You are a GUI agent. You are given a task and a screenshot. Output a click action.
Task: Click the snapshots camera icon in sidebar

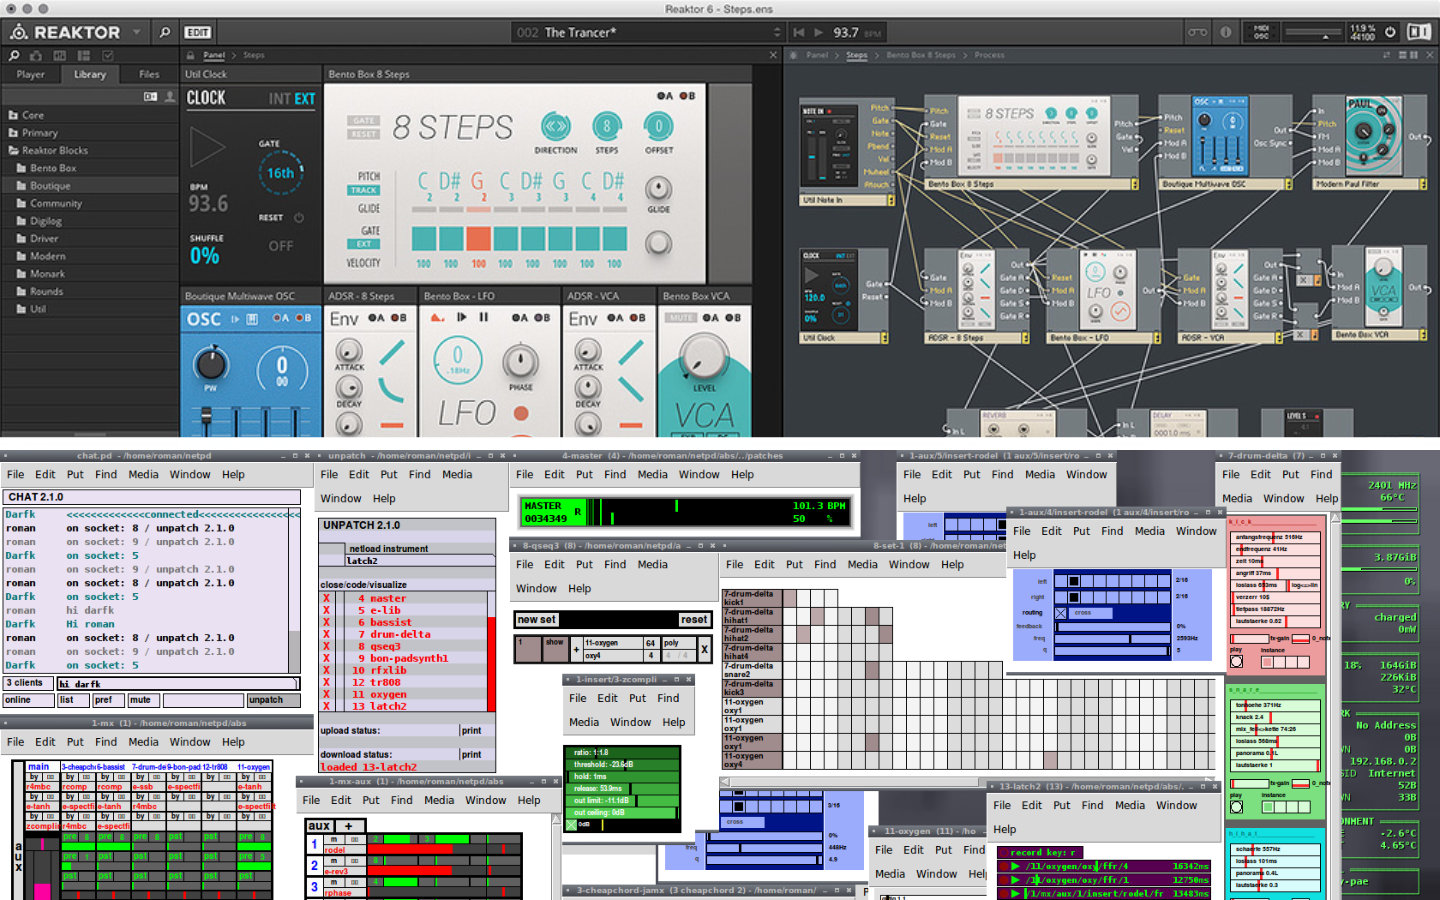click(x=37, y=55)
